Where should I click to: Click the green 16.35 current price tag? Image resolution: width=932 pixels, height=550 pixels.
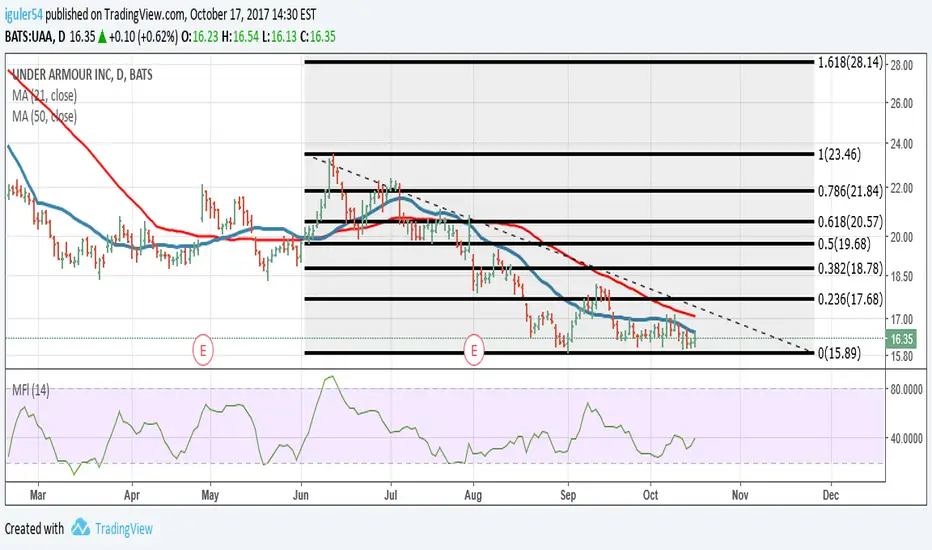click(901, 339)
